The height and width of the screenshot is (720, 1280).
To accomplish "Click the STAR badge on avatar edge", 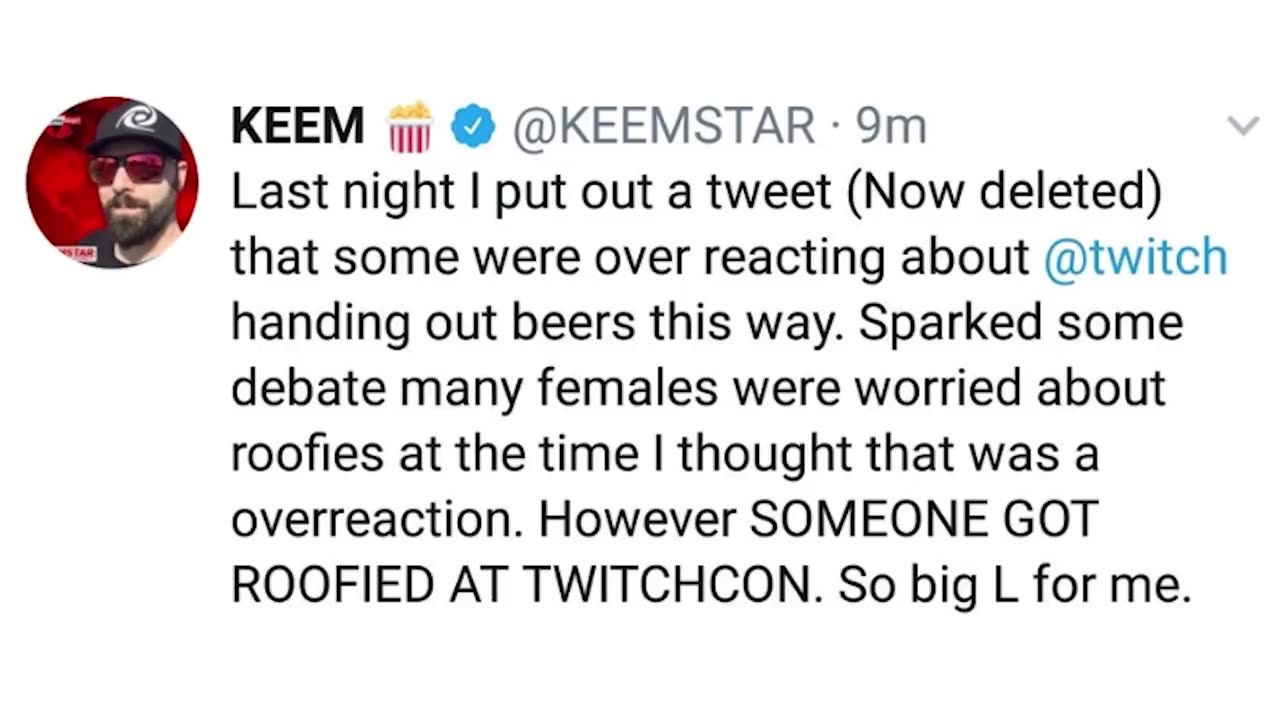I will coord(80,252).
